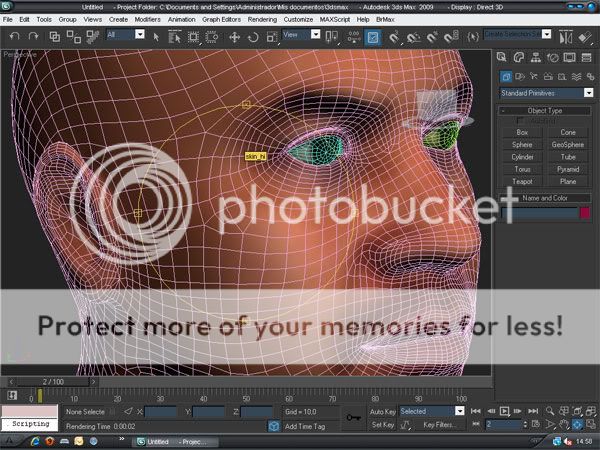Choose the Cameras category icon

click(550, 75)
